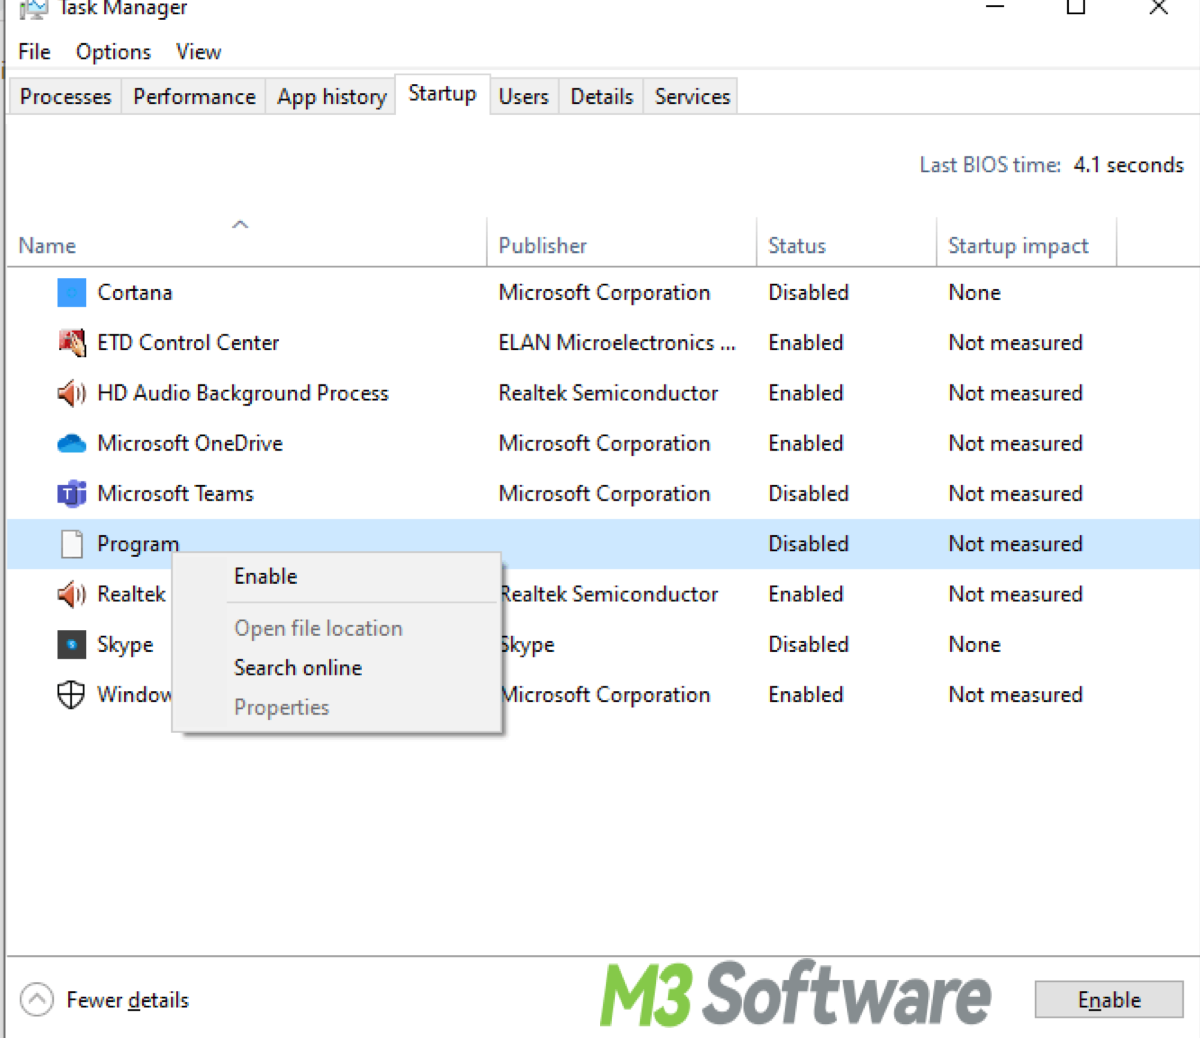Image resolution: width=1200 pixels, height=1038 pixels.
Task: Switch to the Performance tab
Action: point(194,97)
